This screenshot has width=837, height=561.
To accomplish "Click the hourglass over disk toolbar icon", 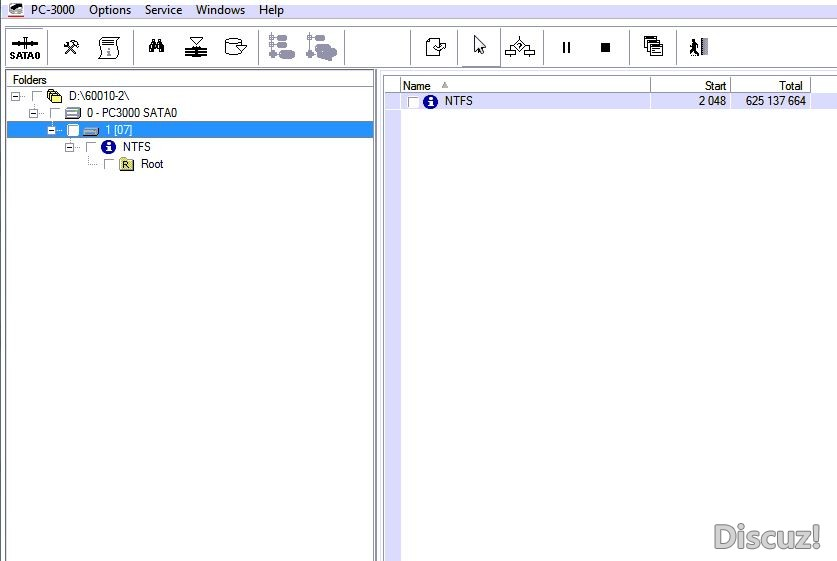I will (x=196, y=47).
